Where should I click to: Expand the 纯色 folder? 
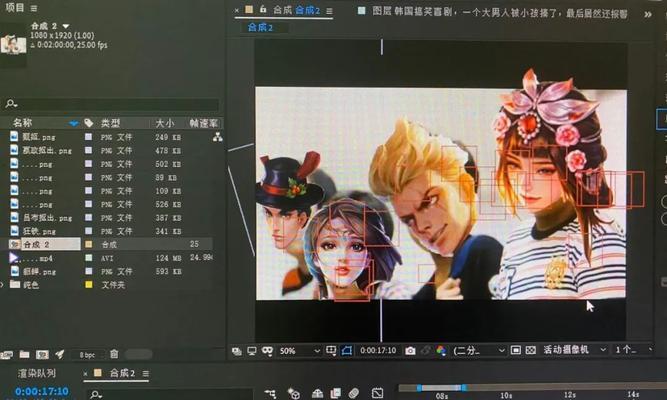(2, 284)
